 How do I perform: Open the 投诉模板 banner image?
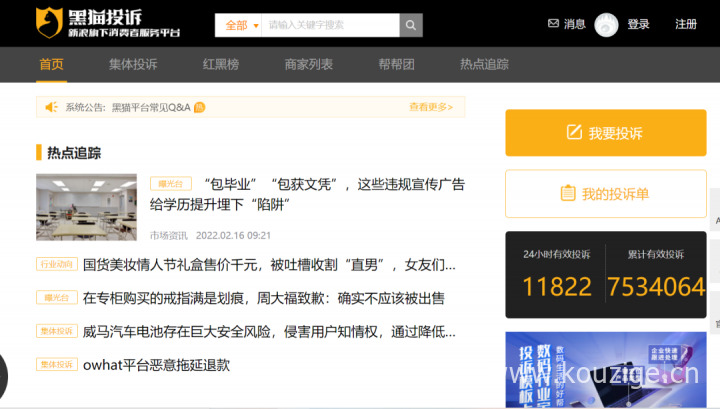point(606,370)
